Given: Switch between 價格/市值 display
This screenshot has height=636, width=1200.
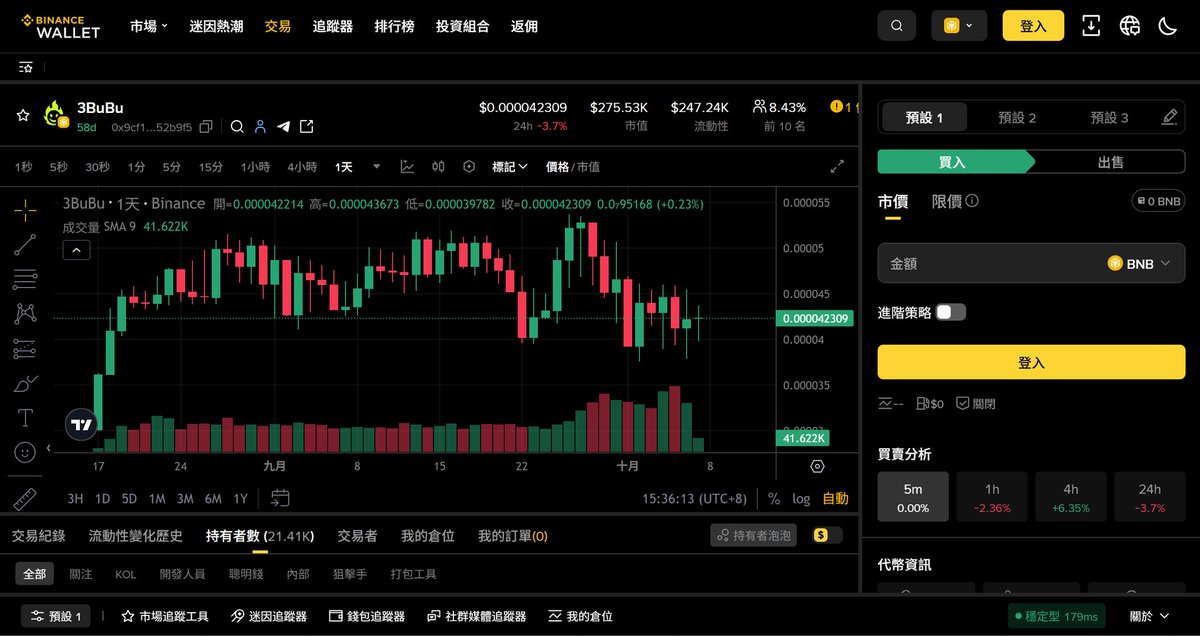Looking at the screenshot, I should tap(572, 167).
